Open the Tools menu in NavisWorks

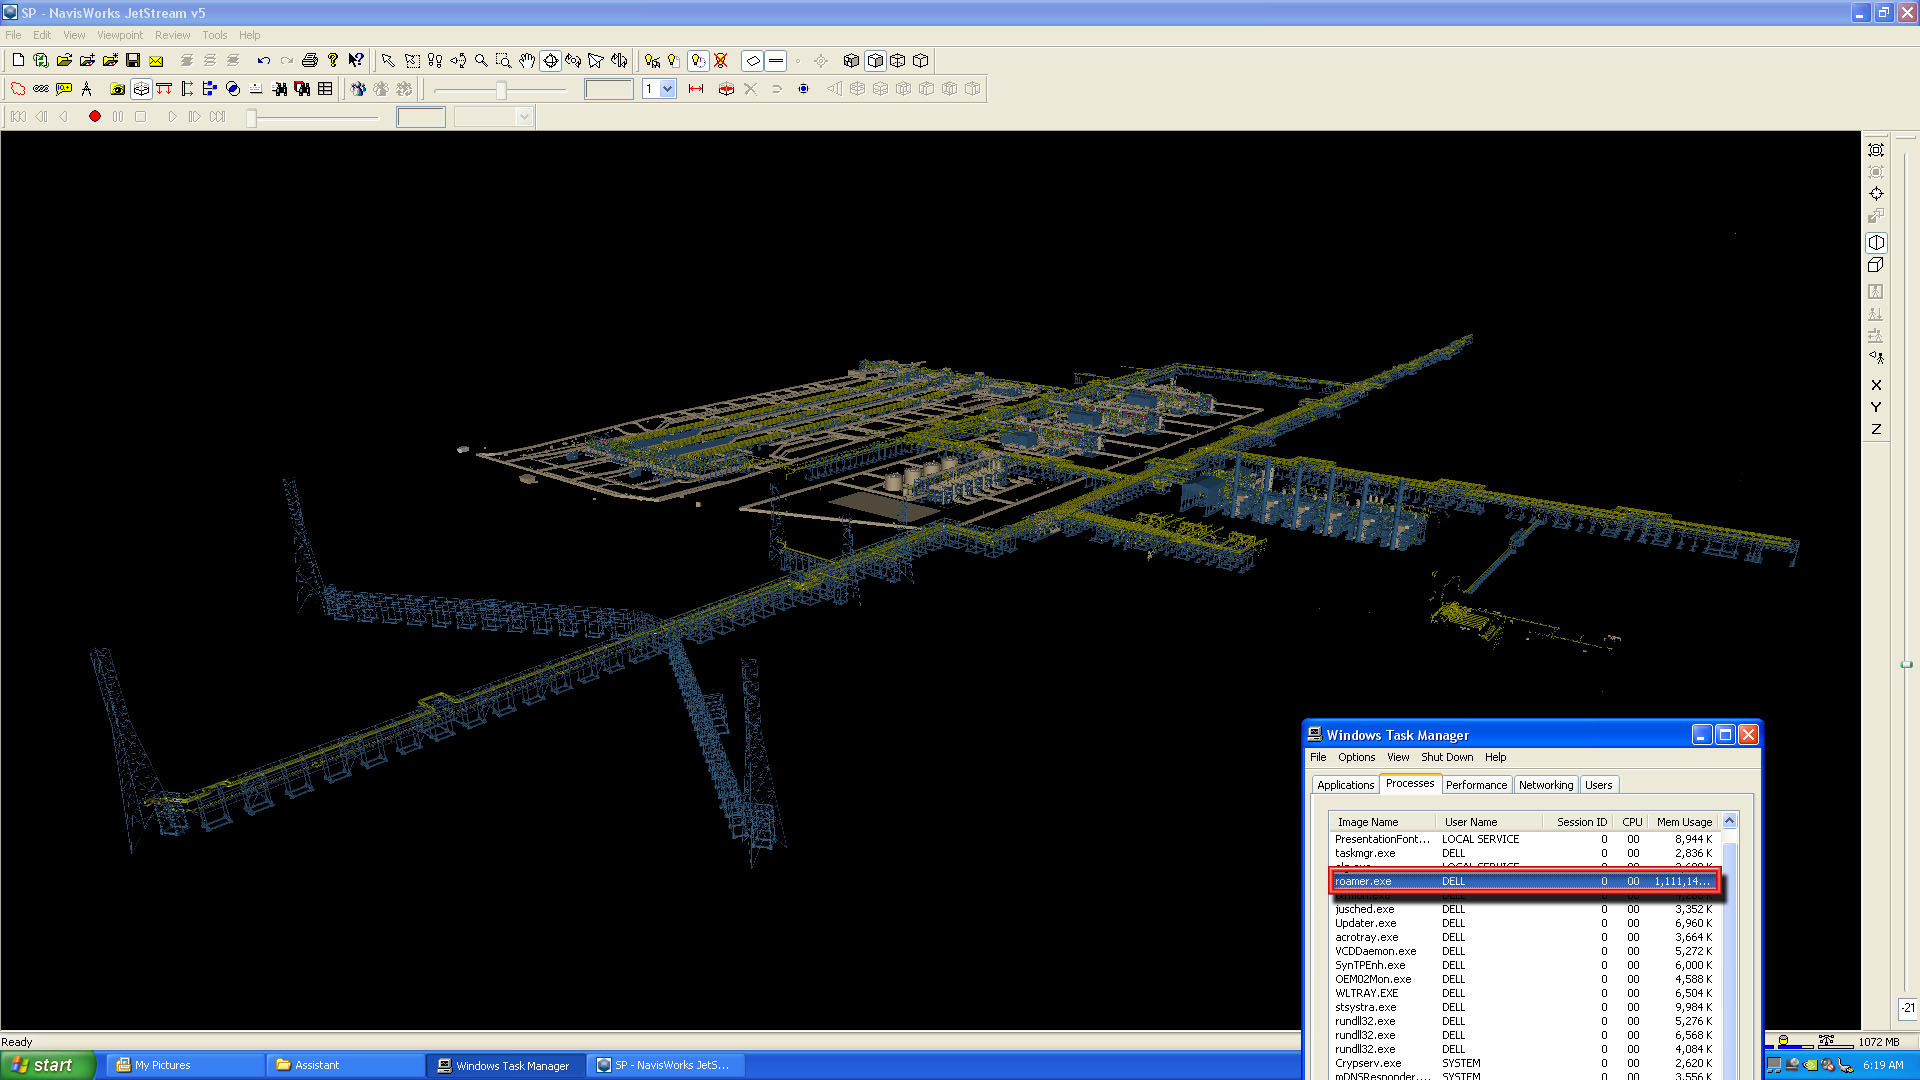[215, 35]
